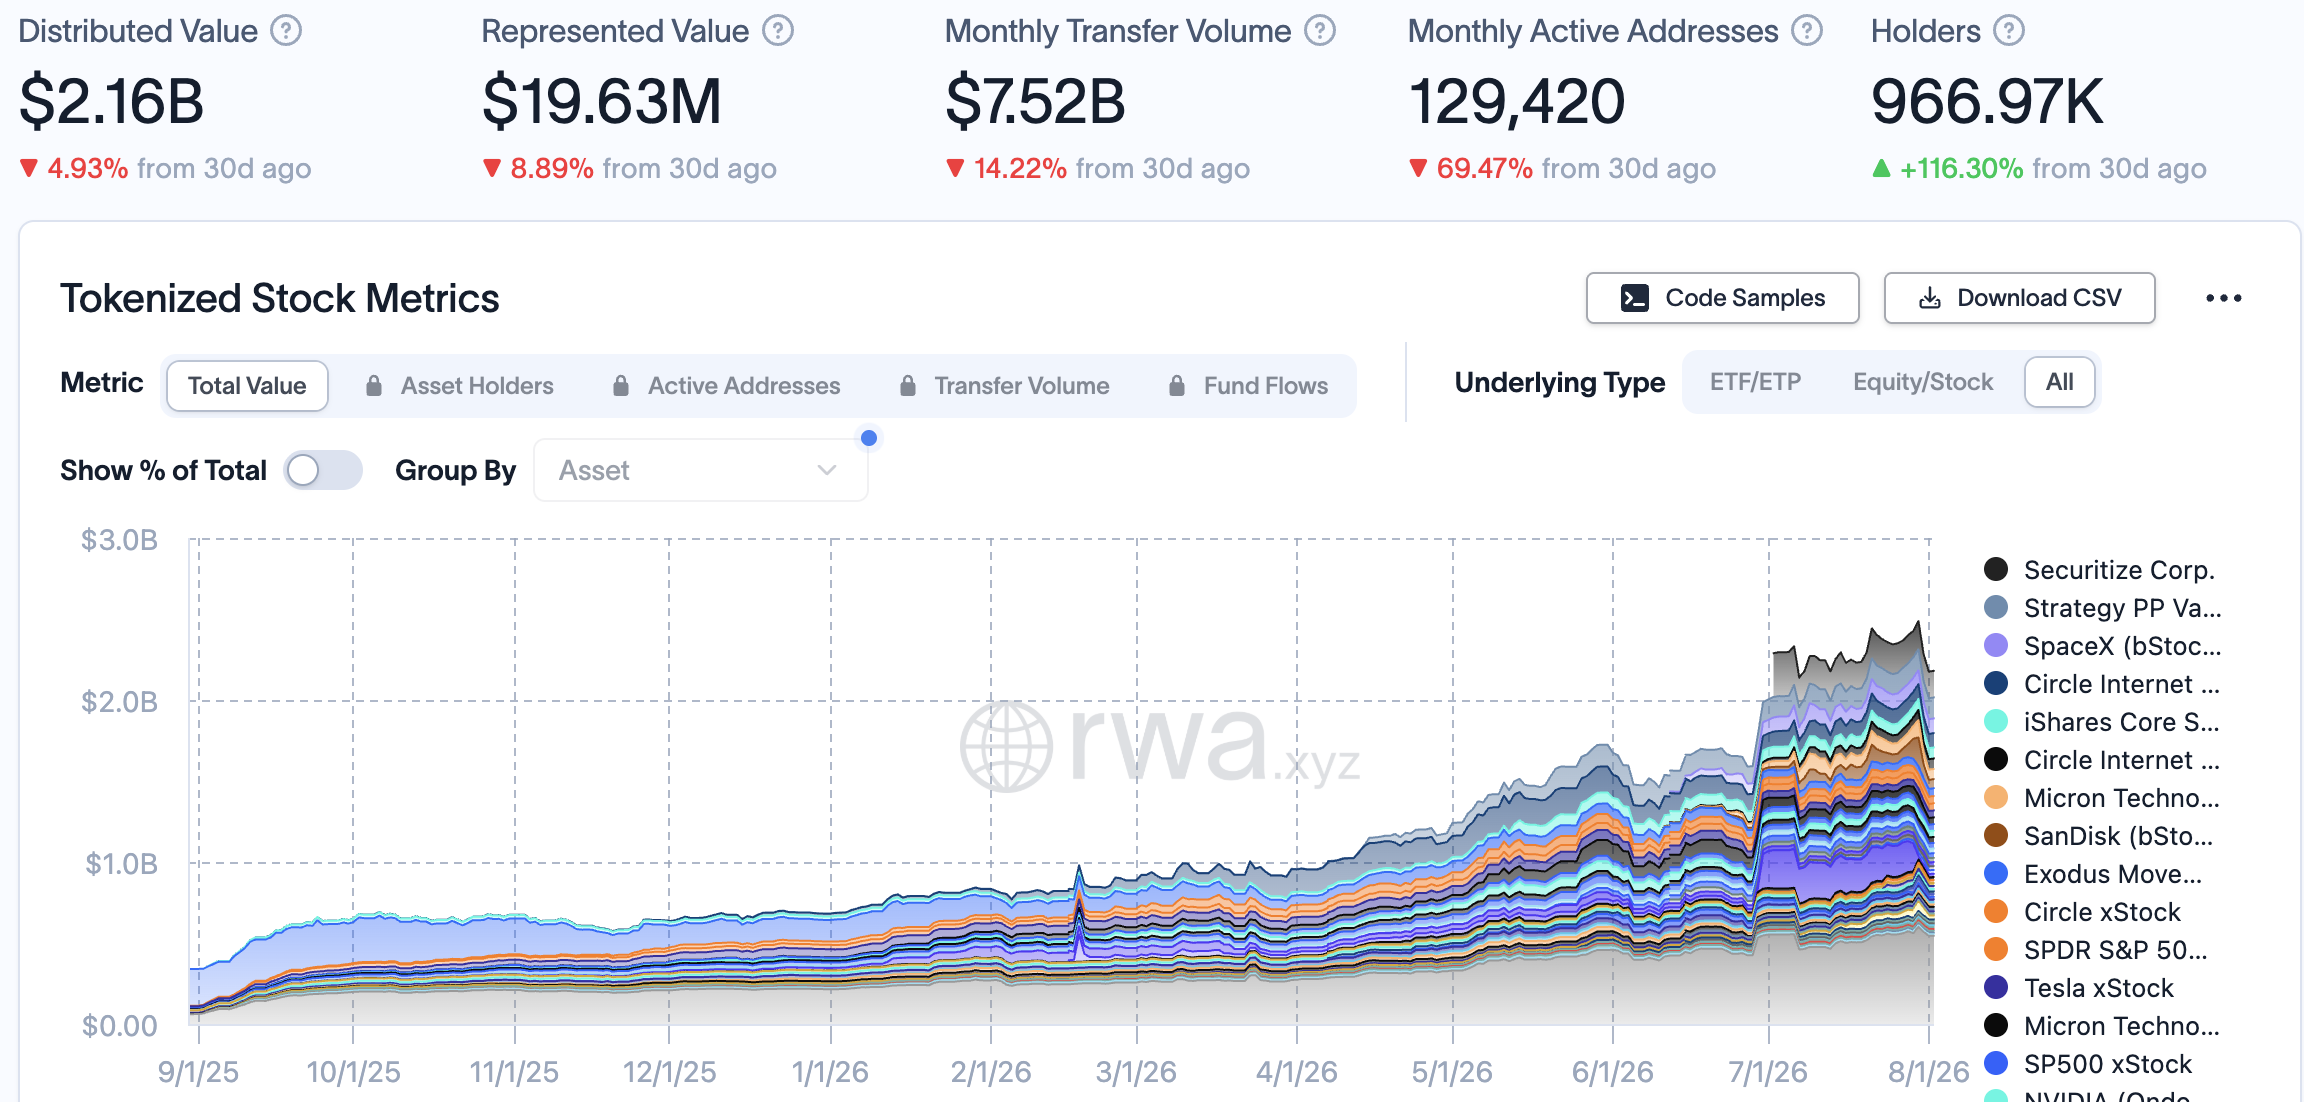Select the Active Addresses metric tab
This screenshot has height=1102, width=2304.
(x=727, y=386)
